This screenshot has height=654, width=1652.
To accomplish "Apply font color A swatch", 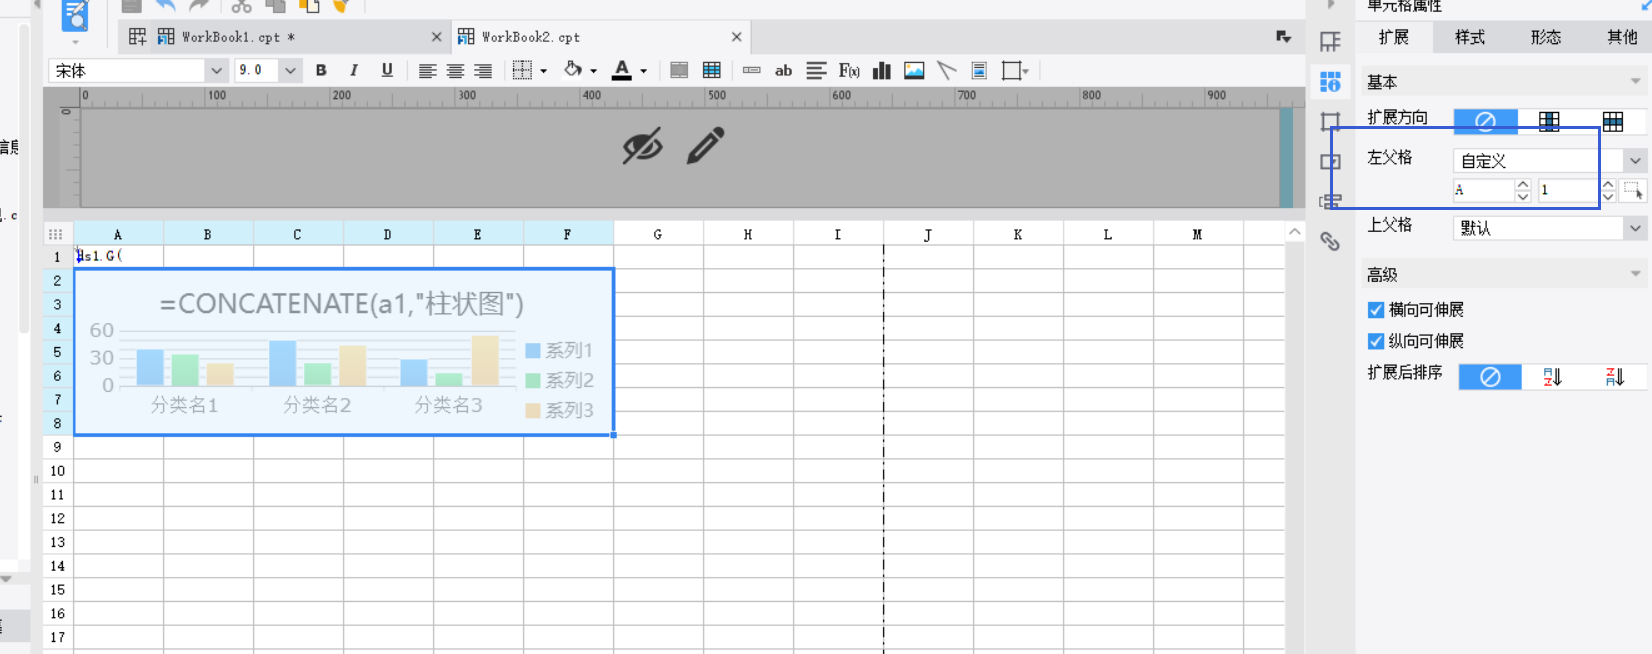I will pos(622,70).
